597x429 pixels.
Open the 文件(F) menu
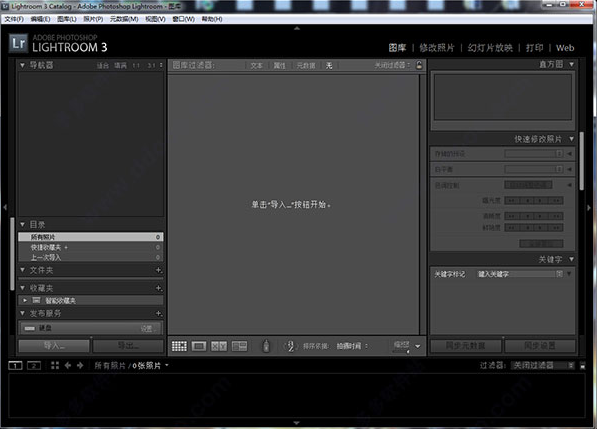point(14,19)
